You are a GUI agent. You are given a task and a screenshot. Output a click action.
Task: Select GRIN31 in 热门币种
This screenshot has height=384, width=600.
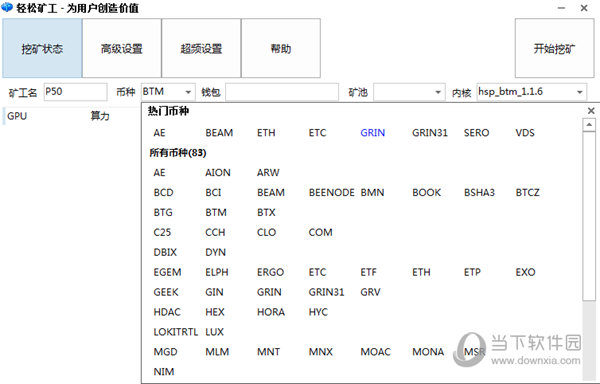pyautogui.click(x=430, y=133)
